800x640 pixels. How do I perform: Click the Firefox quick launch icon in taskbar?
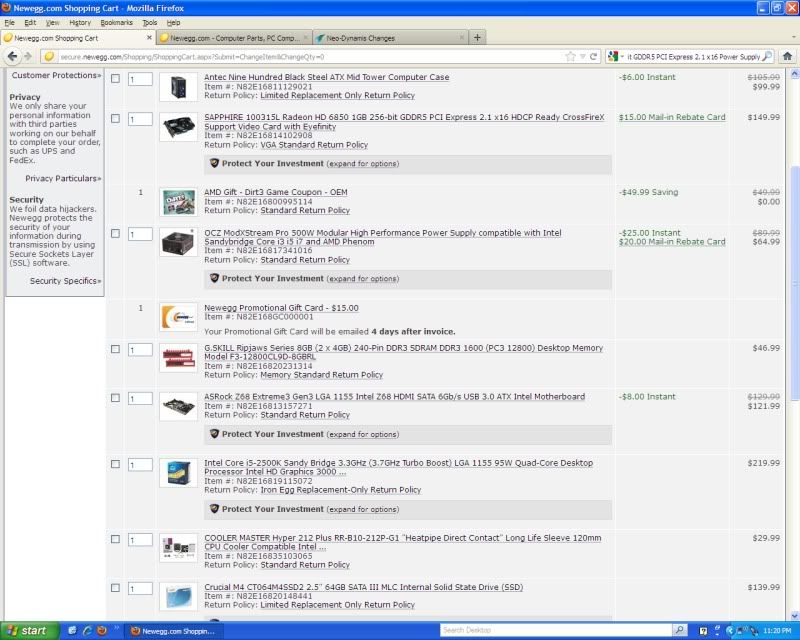[102, 630]
